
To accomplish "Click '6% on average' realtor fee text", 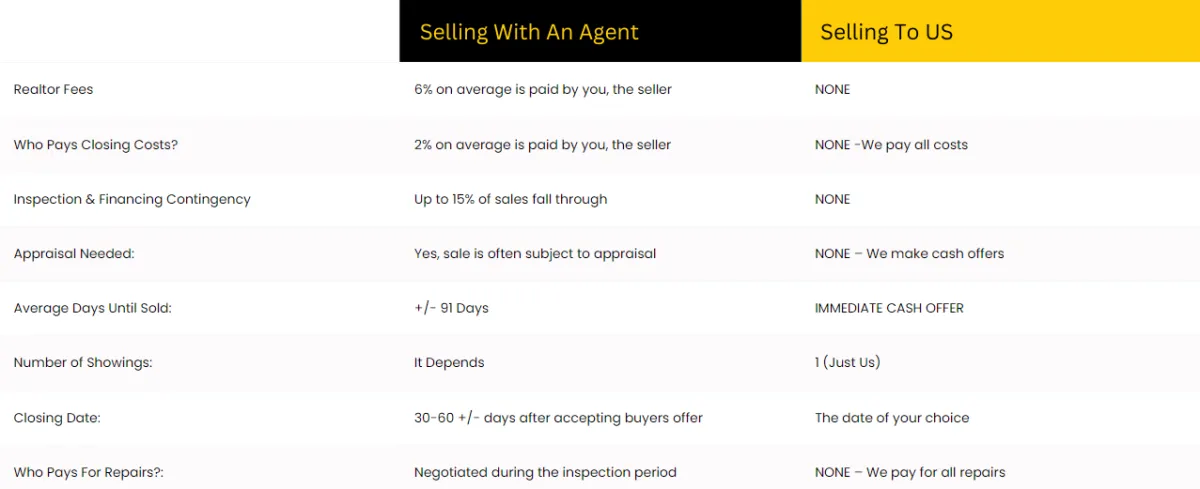I will pyautogui.click(x=542, y=90).
